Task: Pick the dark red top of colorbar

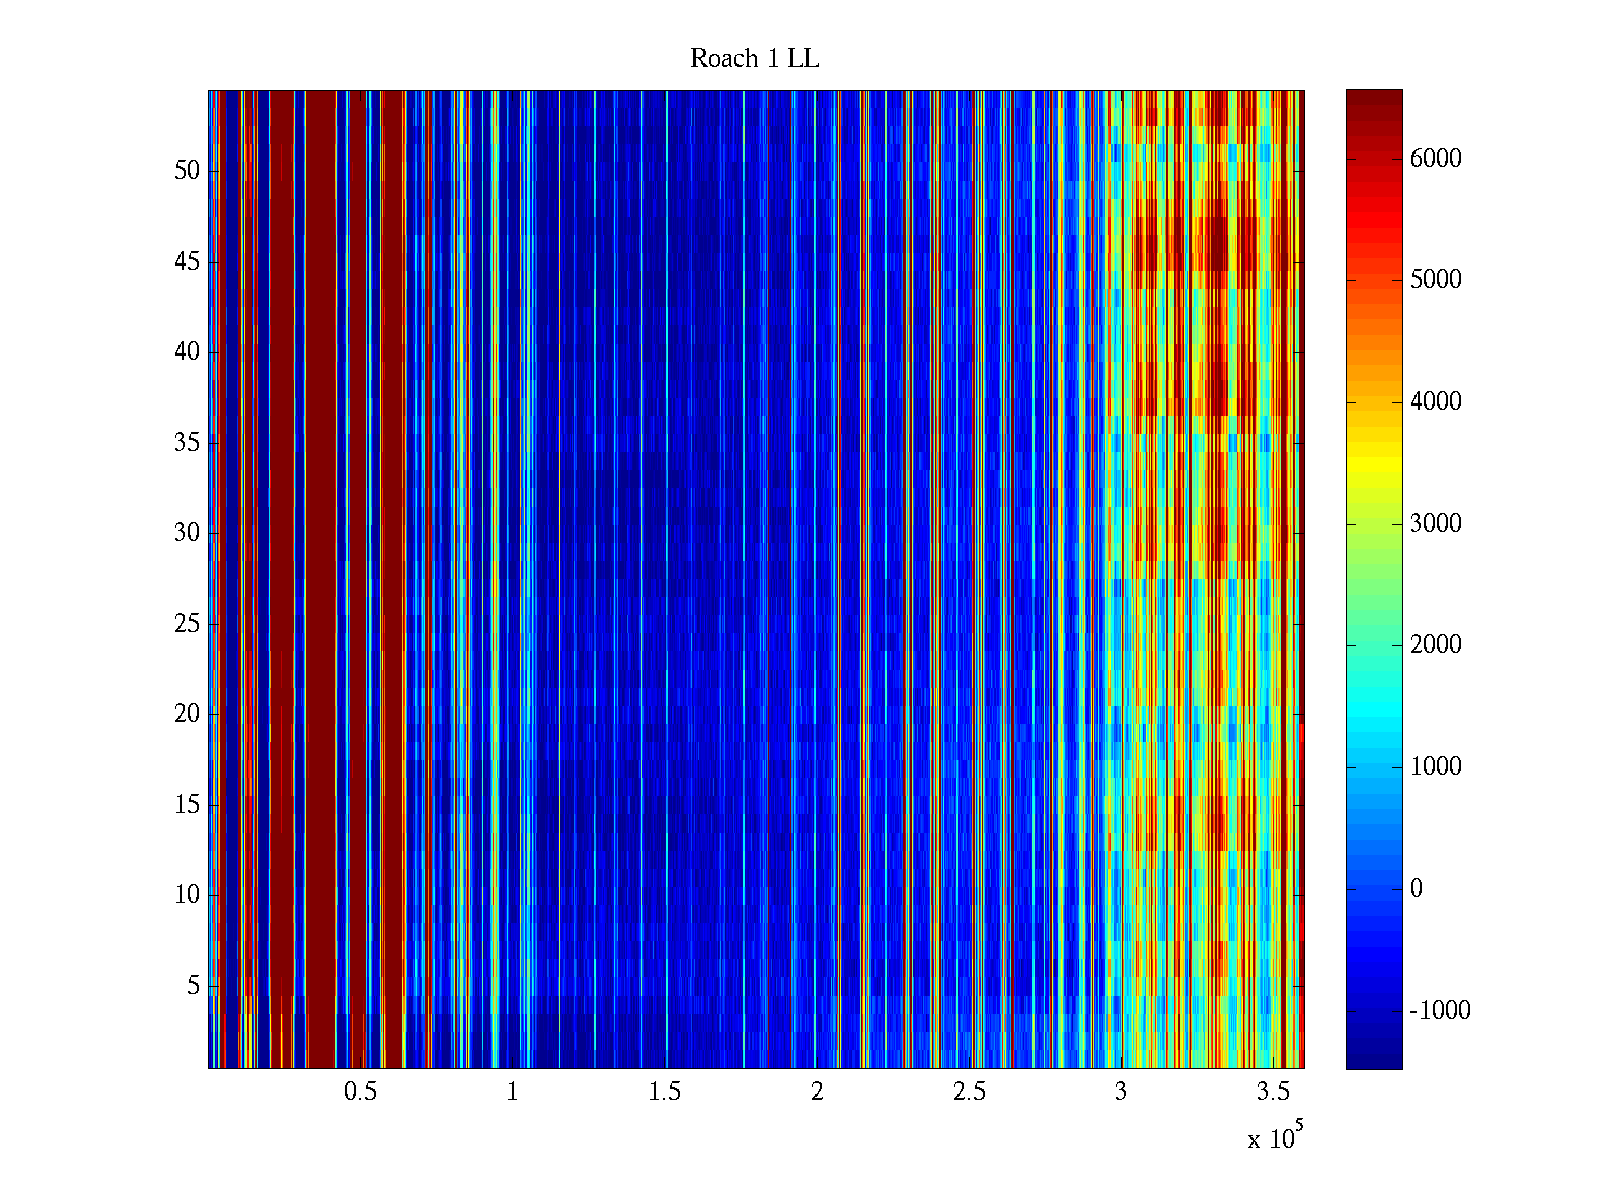Action: 1374,100
